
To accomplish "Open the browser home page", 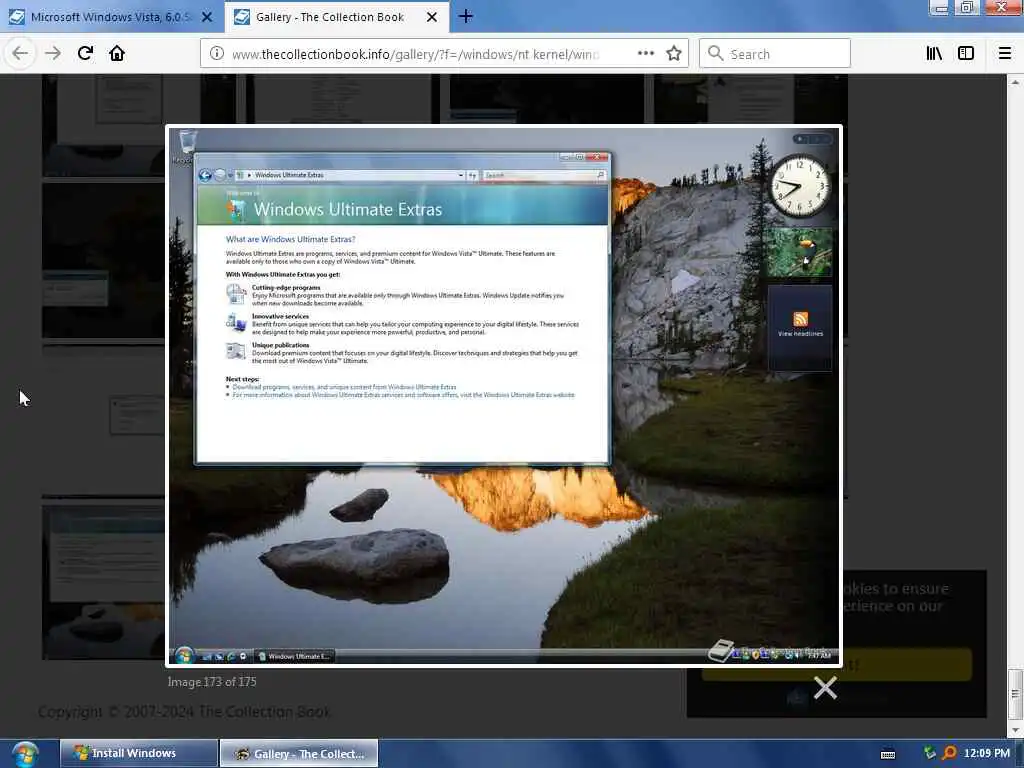I will (117, 53).
